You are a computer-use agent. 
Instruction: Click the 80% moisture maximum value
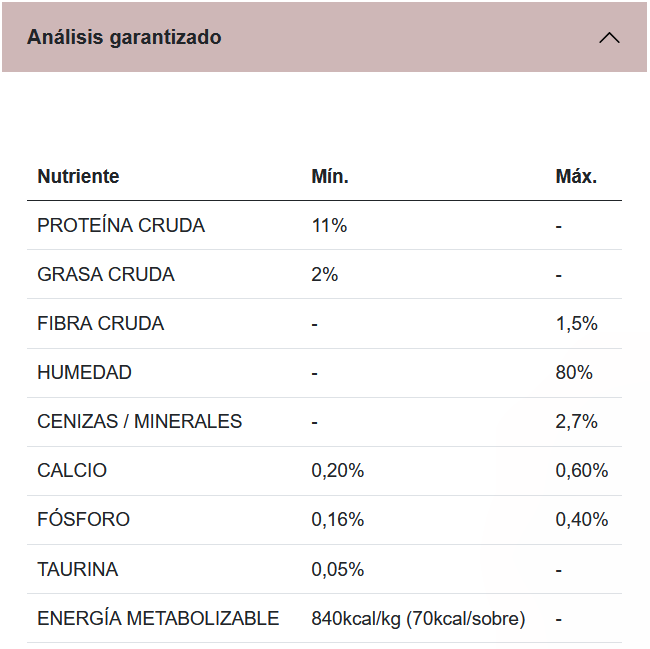pyautogui.click(x=574, y=373)
